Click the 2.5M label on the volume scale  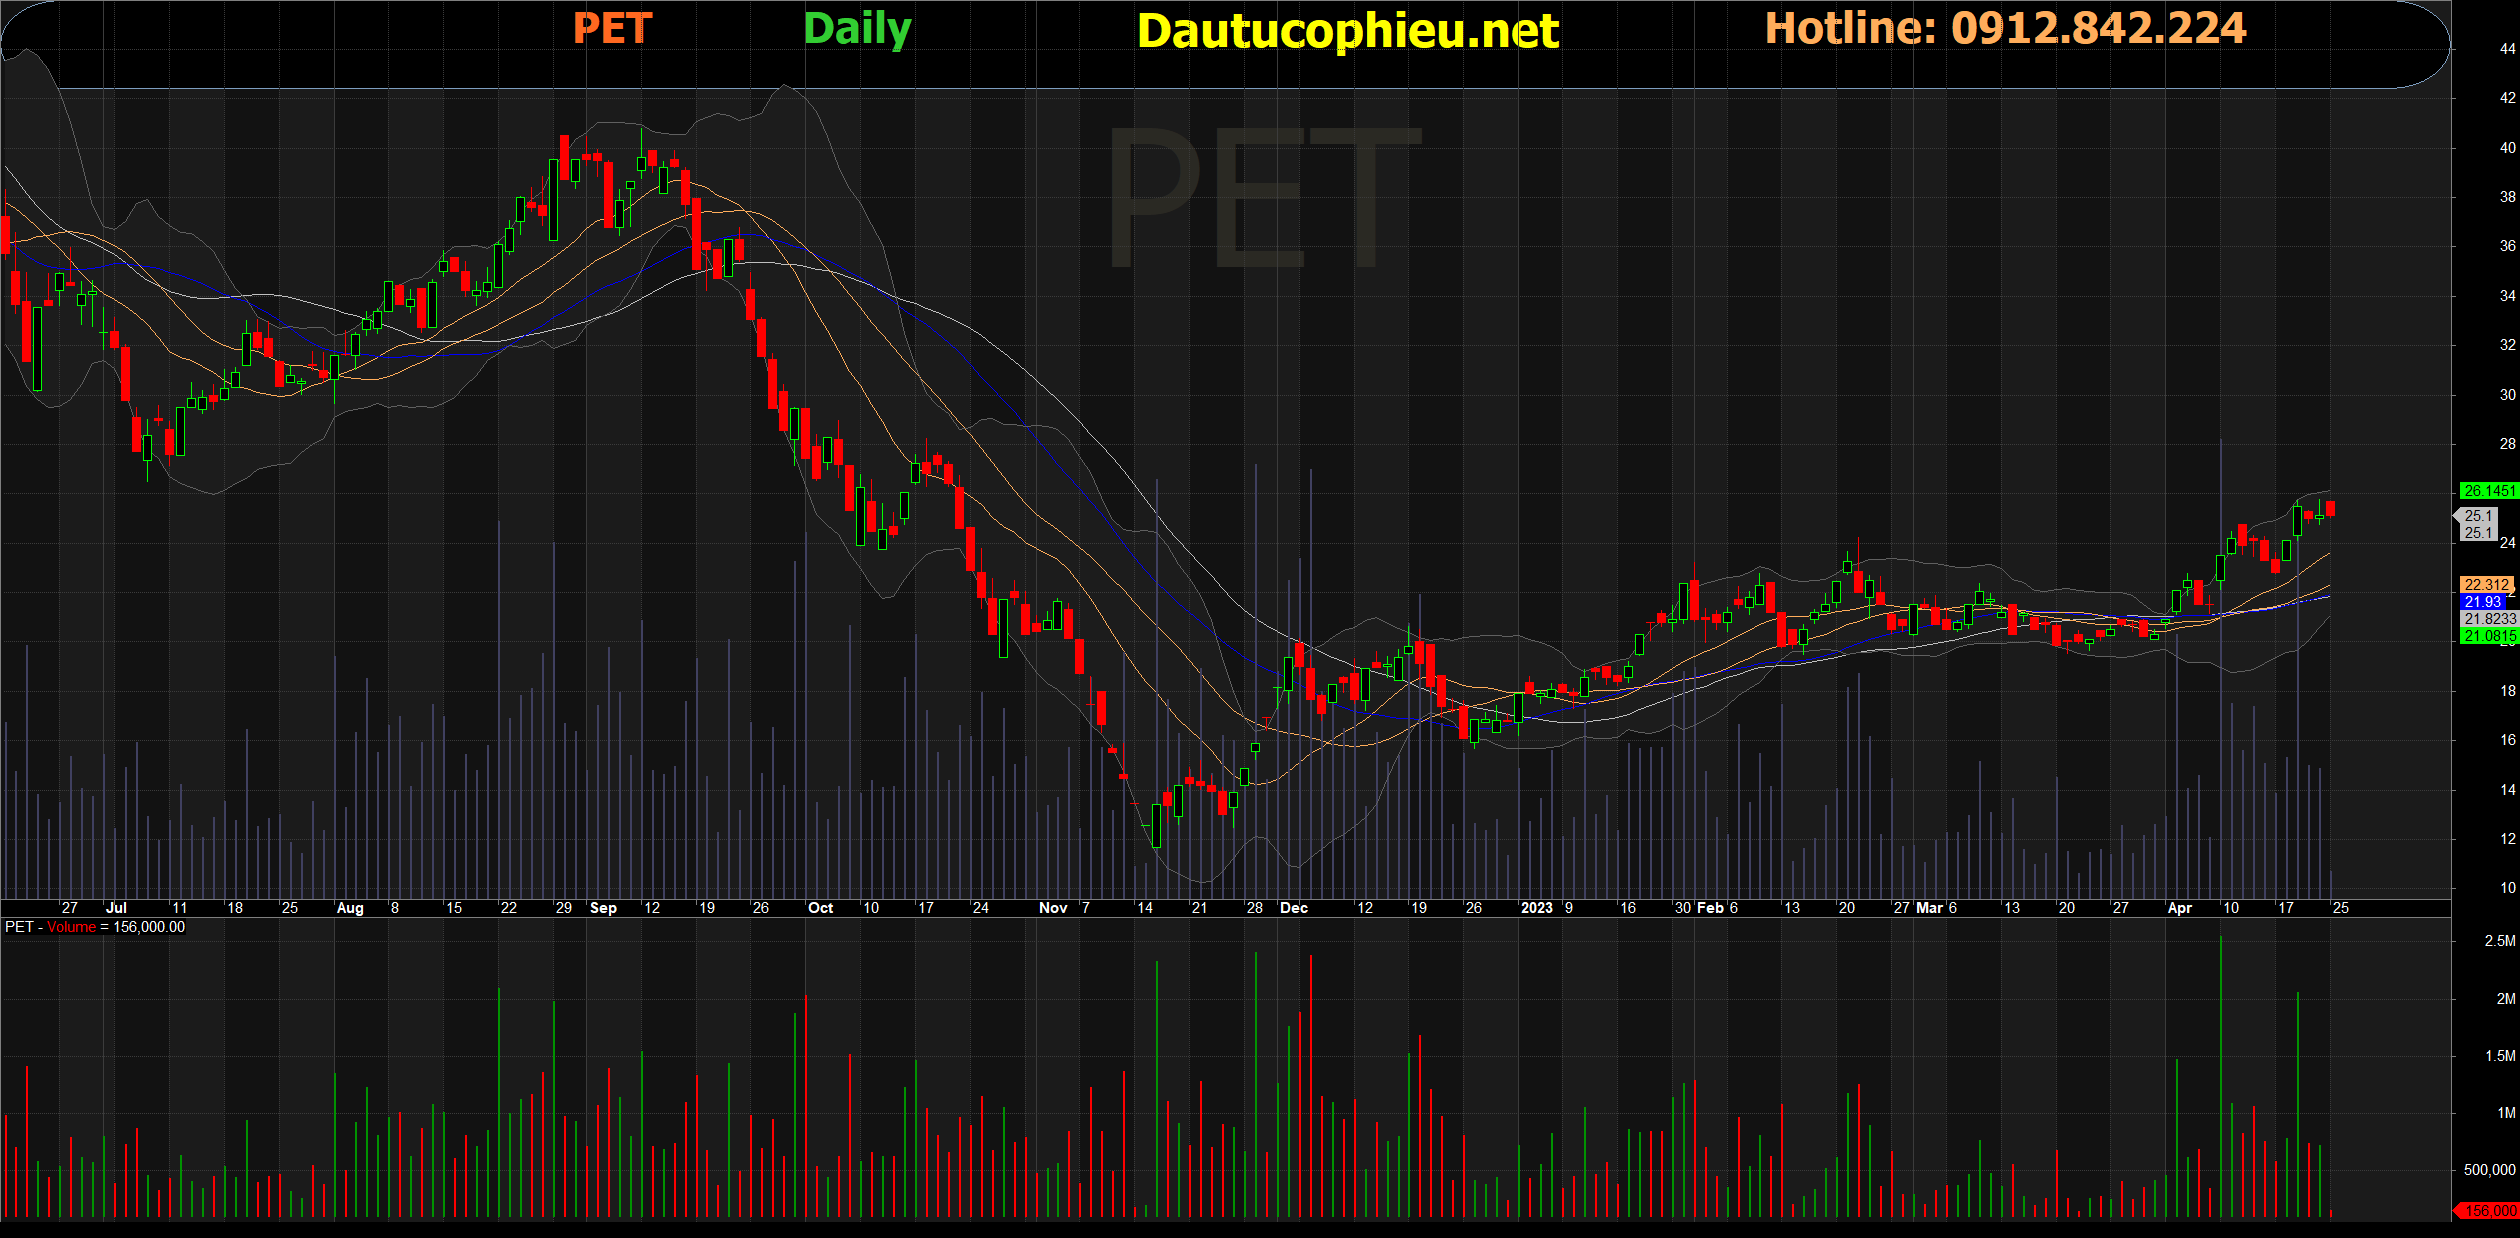coord(2499,941)
